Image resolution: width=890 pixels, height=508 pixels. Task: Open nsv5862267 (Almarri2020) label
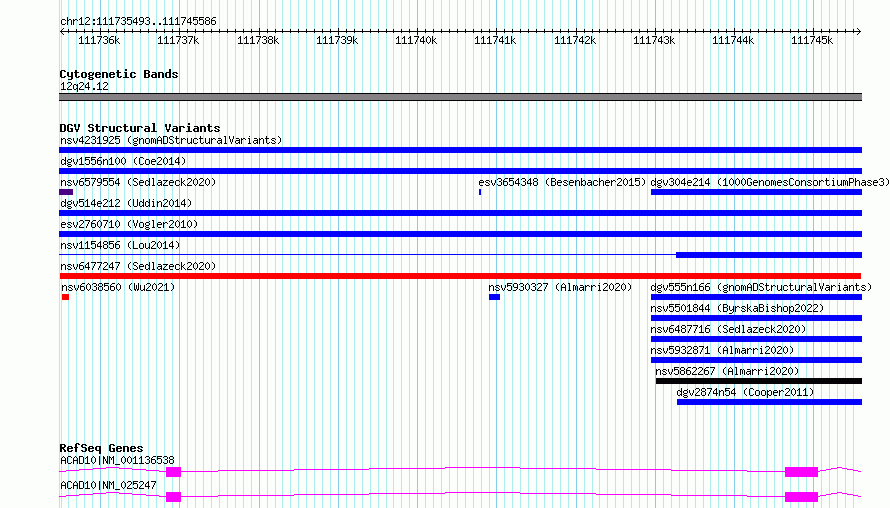tap(727, 371)
